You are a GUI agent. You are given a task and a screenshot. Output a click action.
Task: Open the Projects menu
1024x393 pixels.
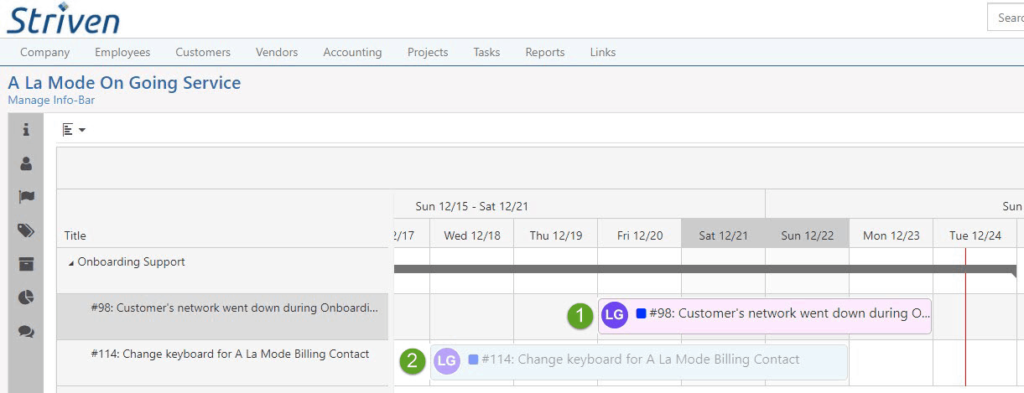[x=428, y=52]
